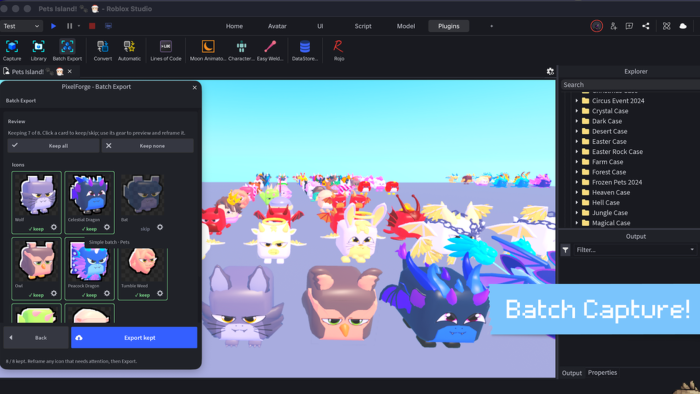Switch to the Script tab
Screen dimensions: 700x394
(363, 26)
